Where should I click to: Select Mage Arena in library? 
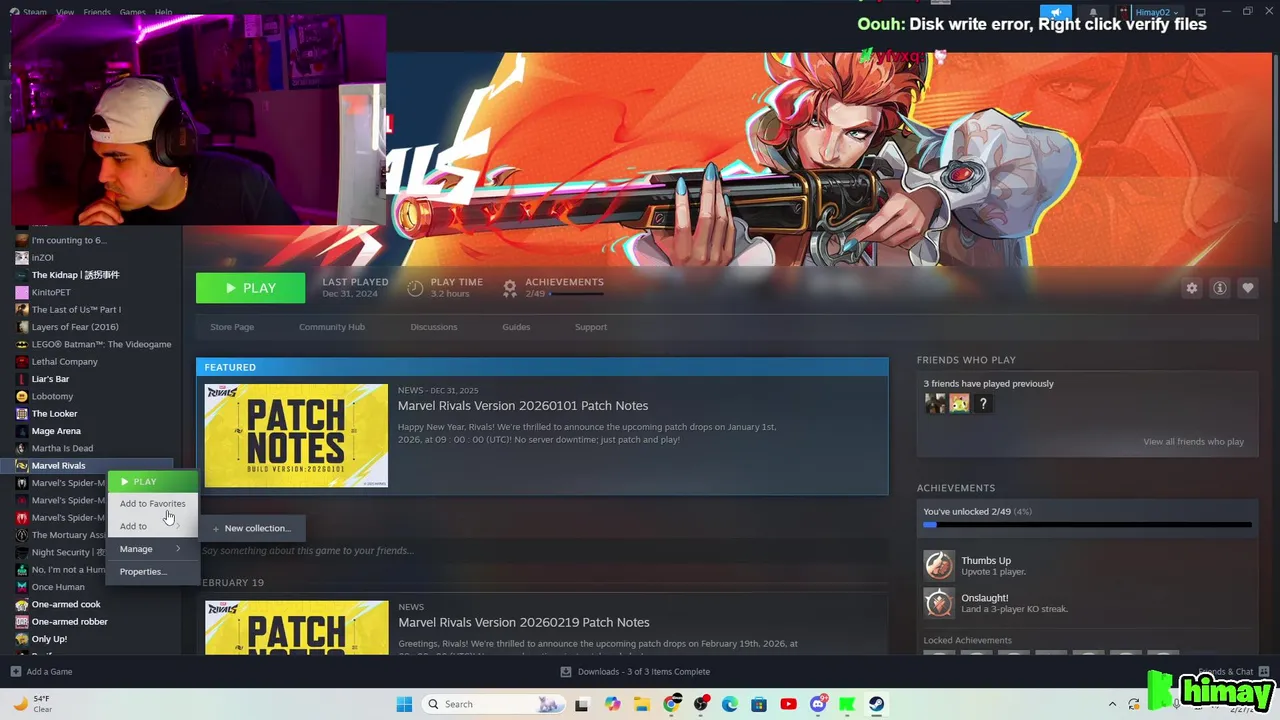(x=56, y=431)
